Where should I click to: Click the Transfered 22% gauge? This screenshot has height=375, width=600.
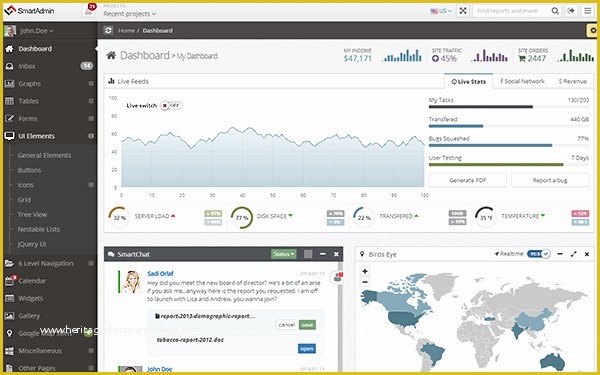click(x=364, y=217)
